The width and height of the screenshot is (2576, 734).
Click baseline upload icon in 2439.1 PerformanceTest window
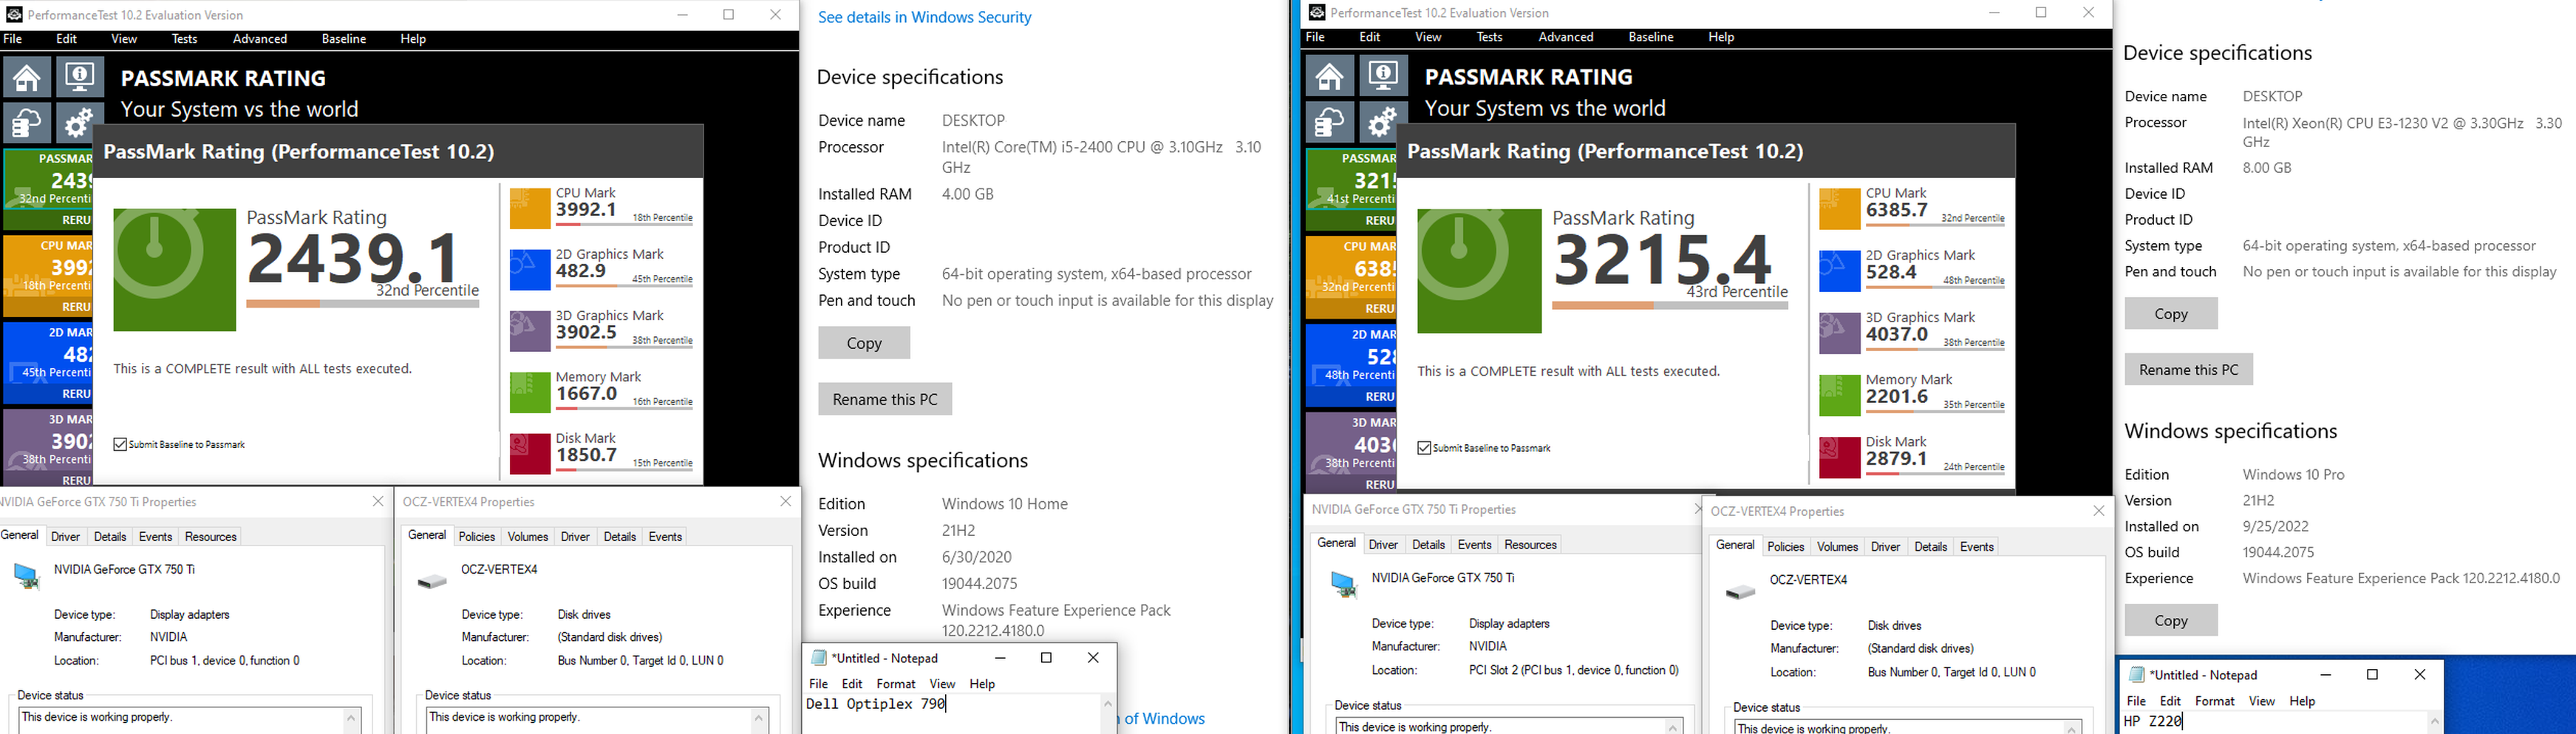[26, 123]
